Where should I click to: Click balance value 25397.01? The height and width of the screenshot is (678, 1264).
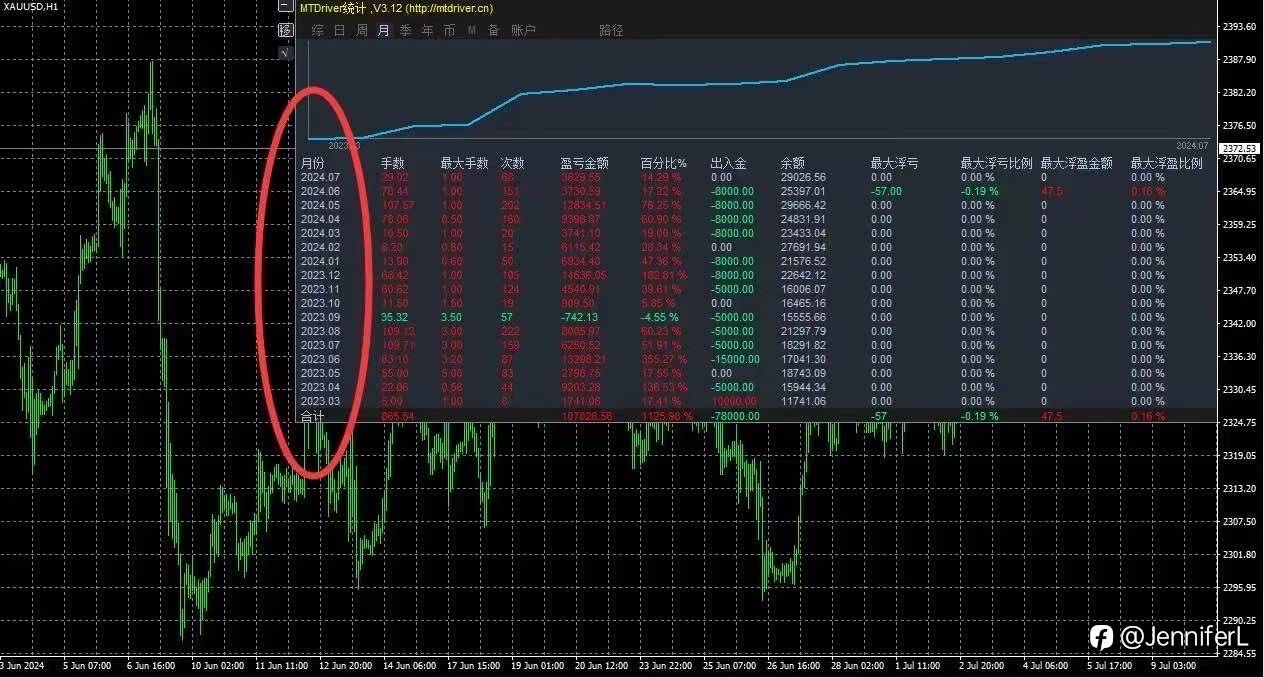pyautogui.click(x=803, y=190)
